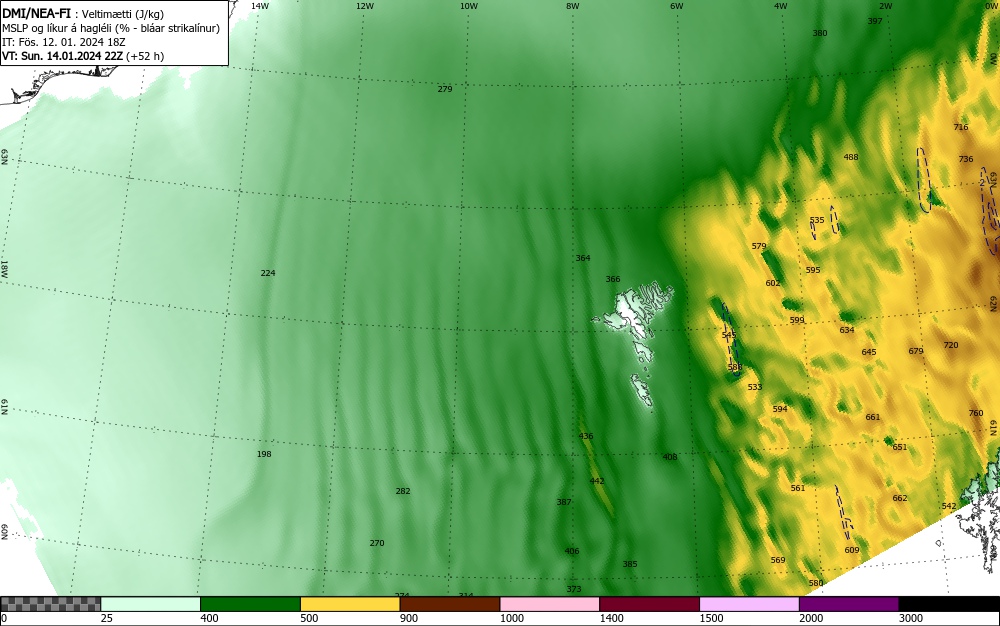Click the MSLP og líkur á hagléli line

[111, 28]
